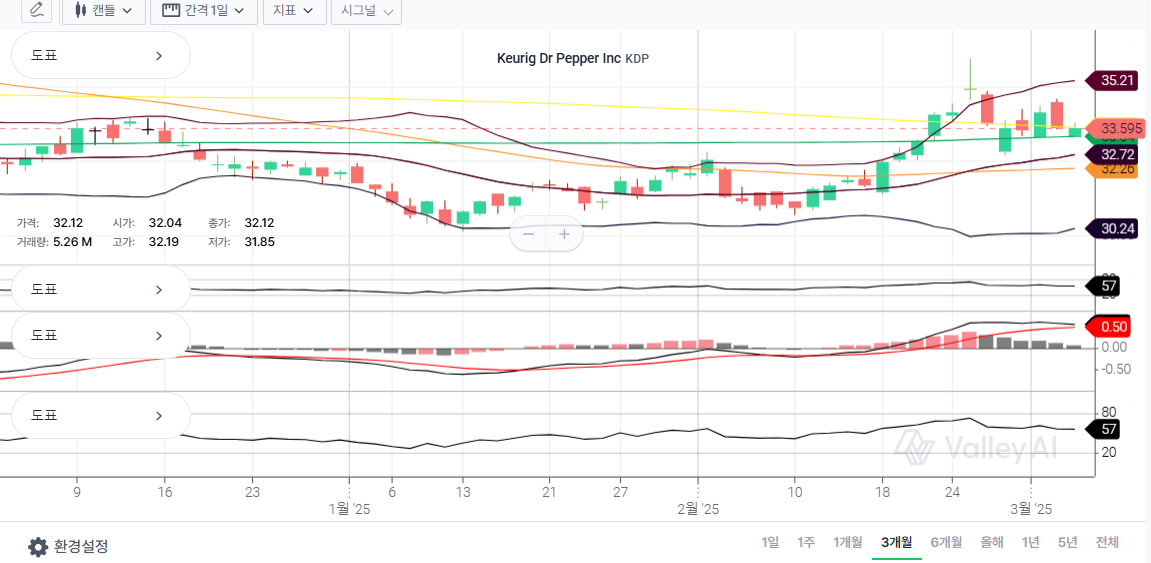Screen dimensions: 1151x563
Task: Open the 캔들 chart type dropdown
Action: (103, 11)
